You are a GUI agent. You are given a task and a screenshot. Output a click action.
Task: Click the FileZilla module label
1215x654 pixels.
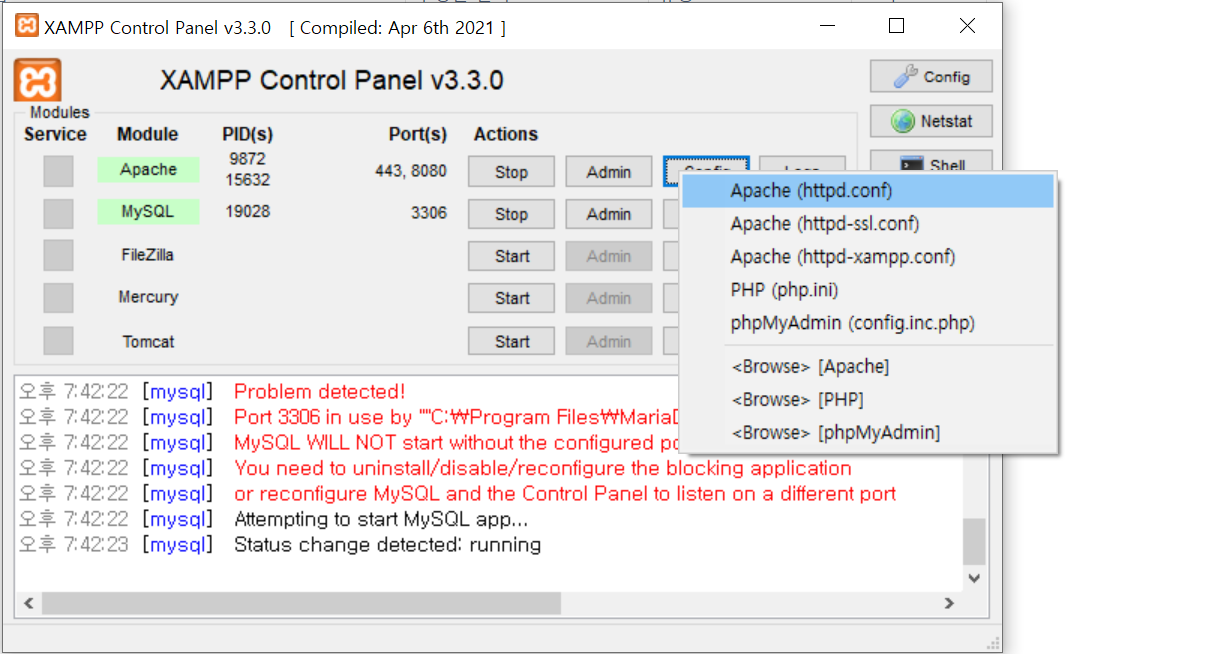148,254
